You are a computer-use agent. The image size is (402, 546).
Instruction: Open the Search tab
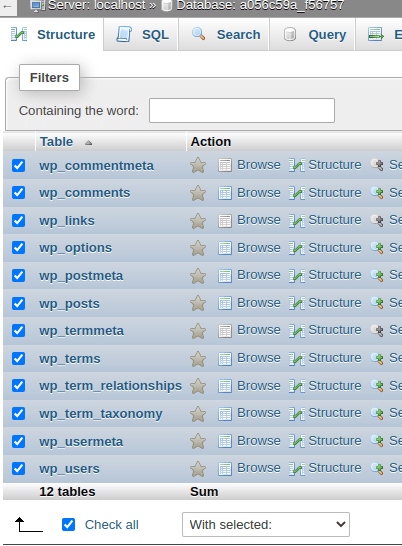[225, 34]
